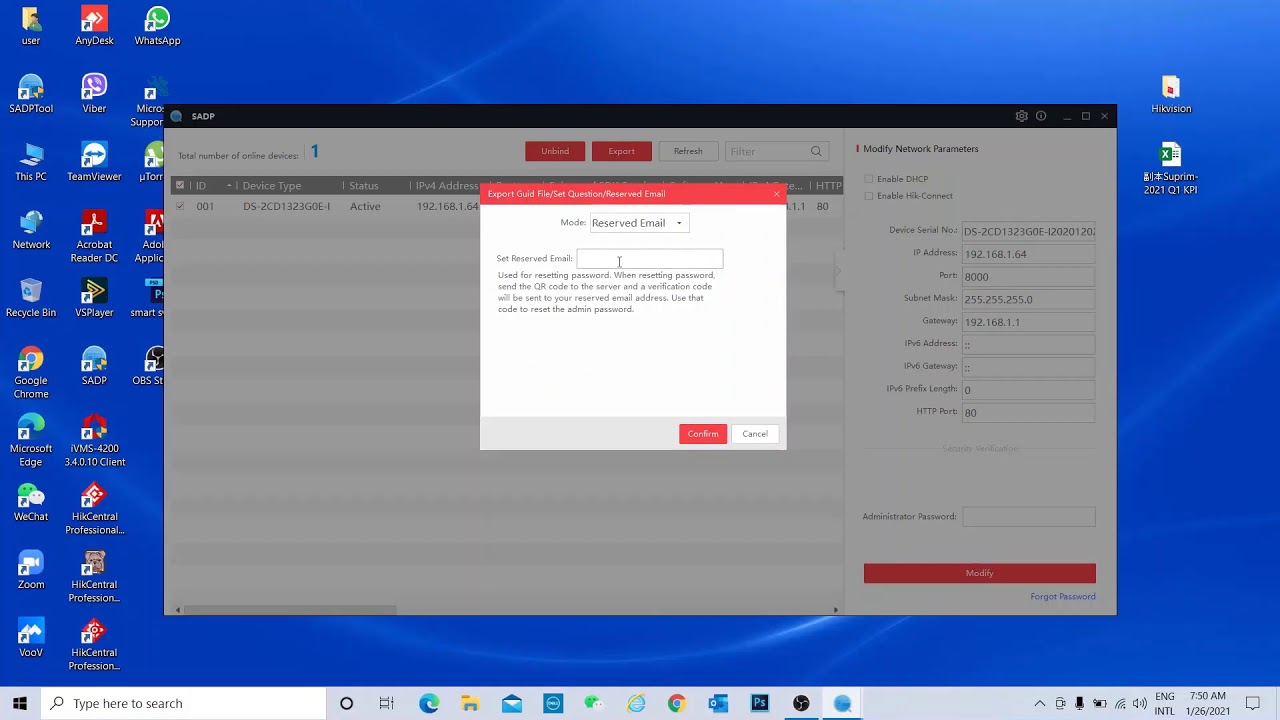Viewport: 1280px width, 720px height.
Task: Open Viber desktop icon
Action: (x=94, y=94)
